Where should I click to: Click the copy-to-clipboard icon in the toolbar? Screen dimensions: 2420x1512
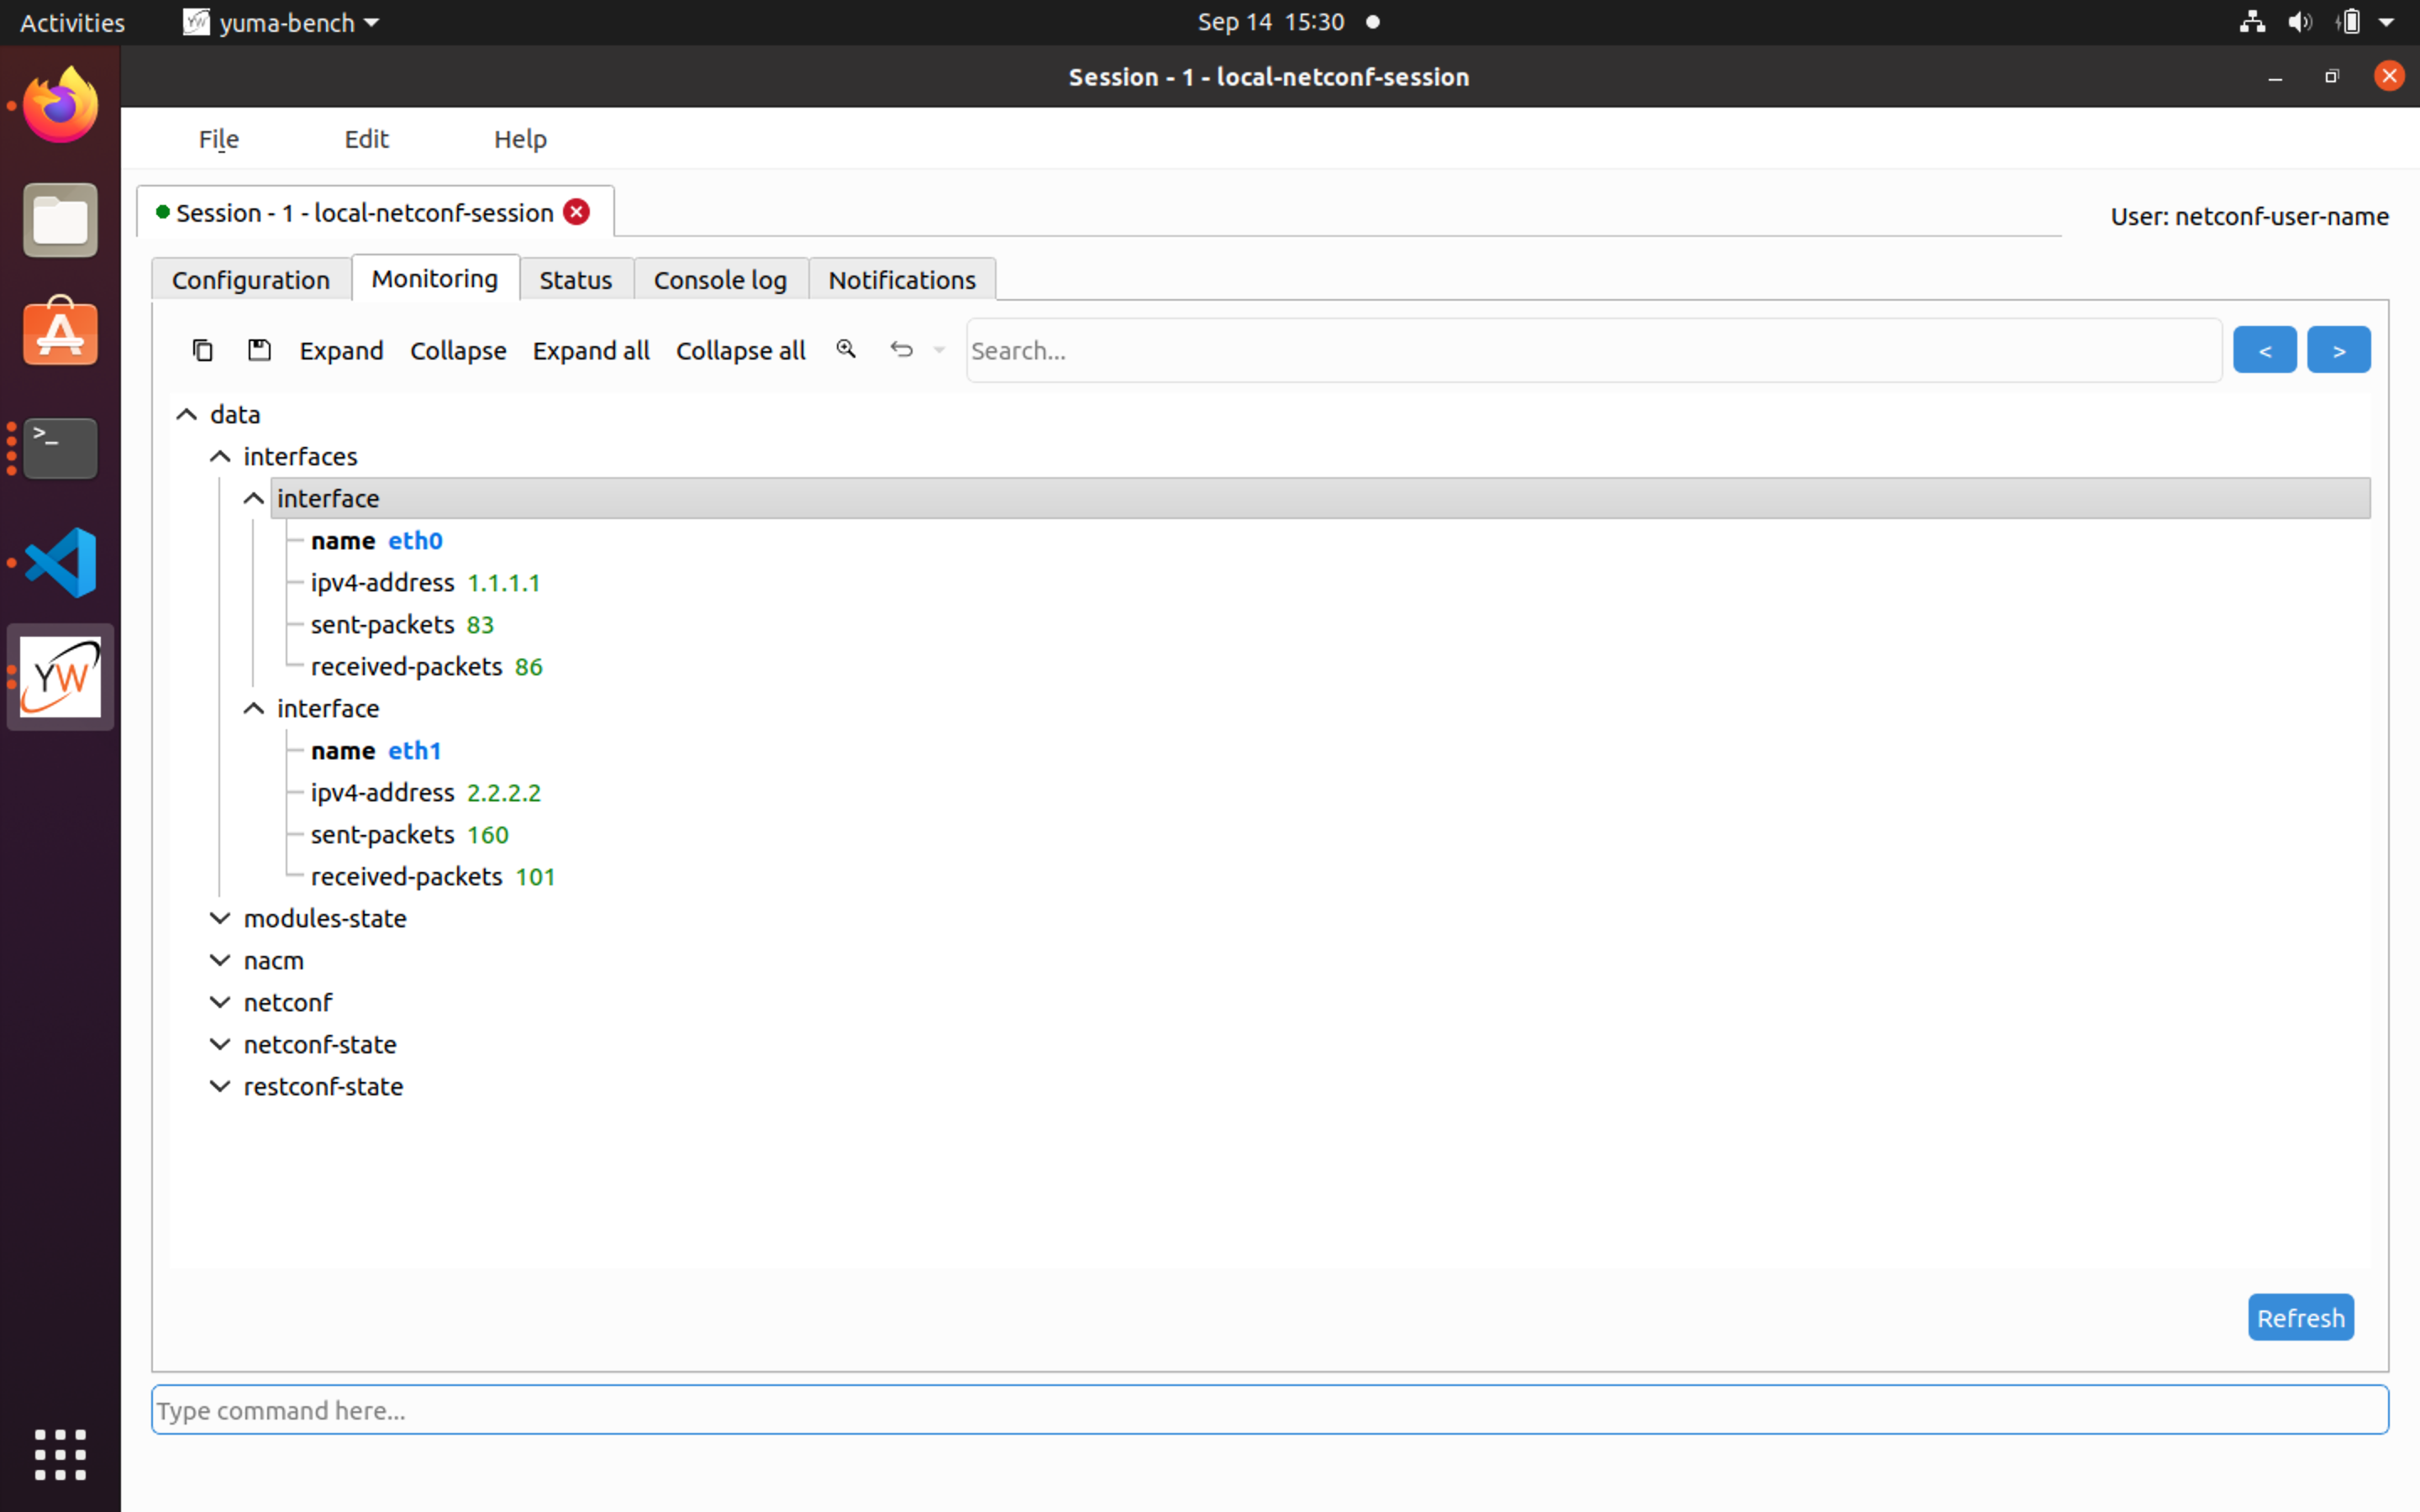[x=203, y=350]
